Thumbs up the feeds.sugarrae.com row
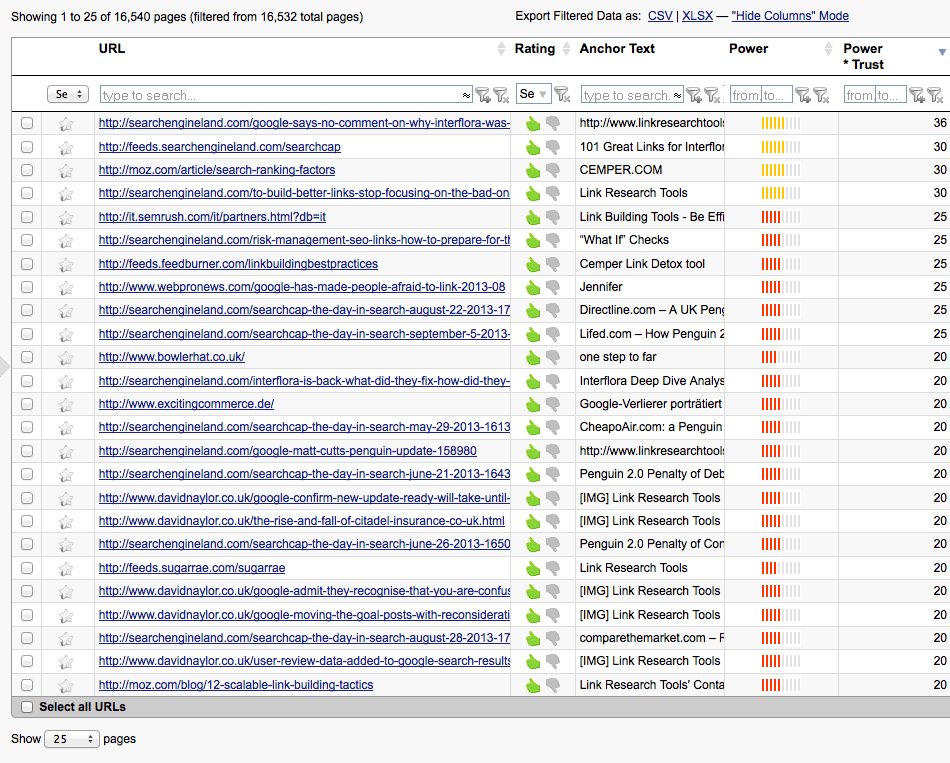This screenshot has width=950, height=763. point(533,568)
